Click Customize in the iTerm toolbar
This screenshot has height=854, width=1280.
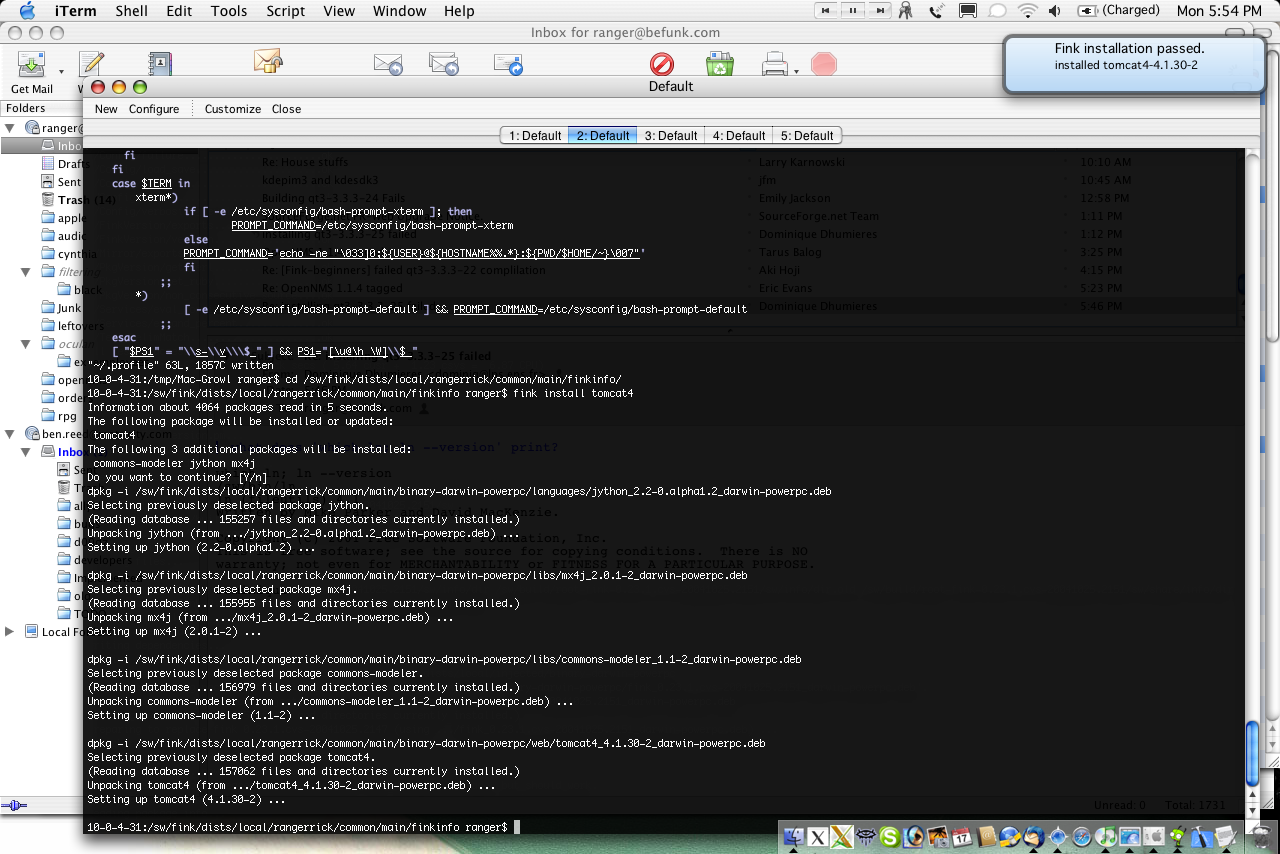233,109
